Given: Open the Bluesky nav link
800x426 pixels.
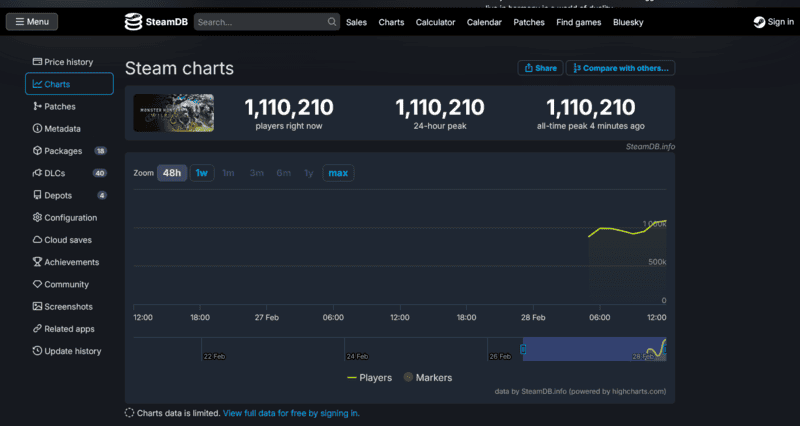Looking at the screenshot, I should [628, 22].
